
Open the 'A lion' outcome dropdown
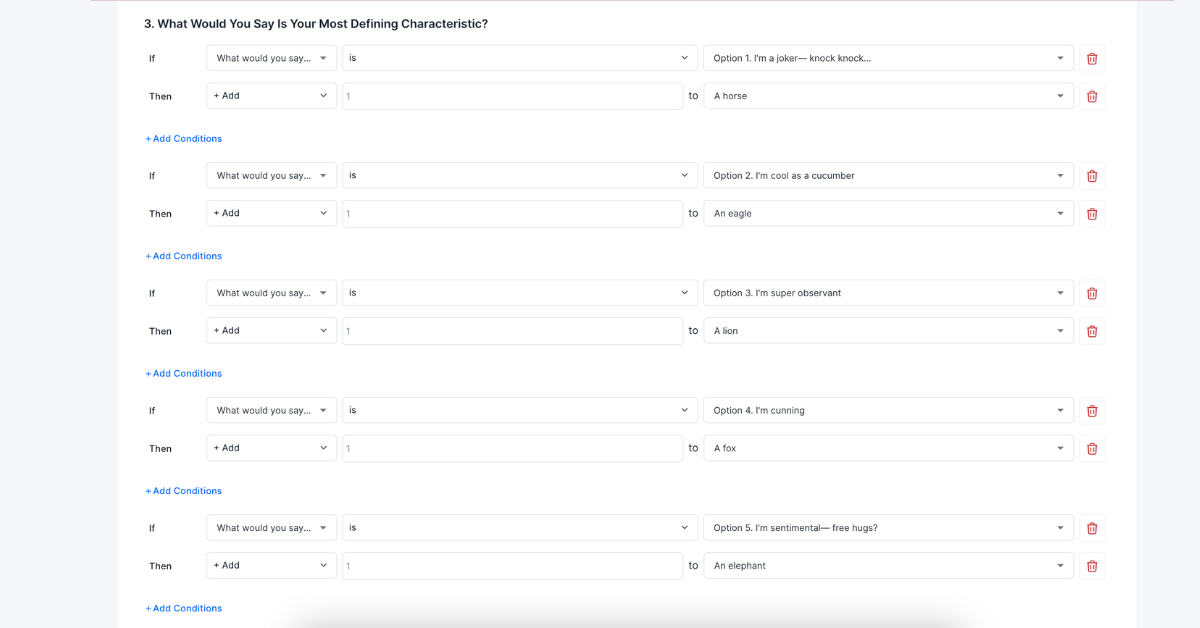pos(888,331)
